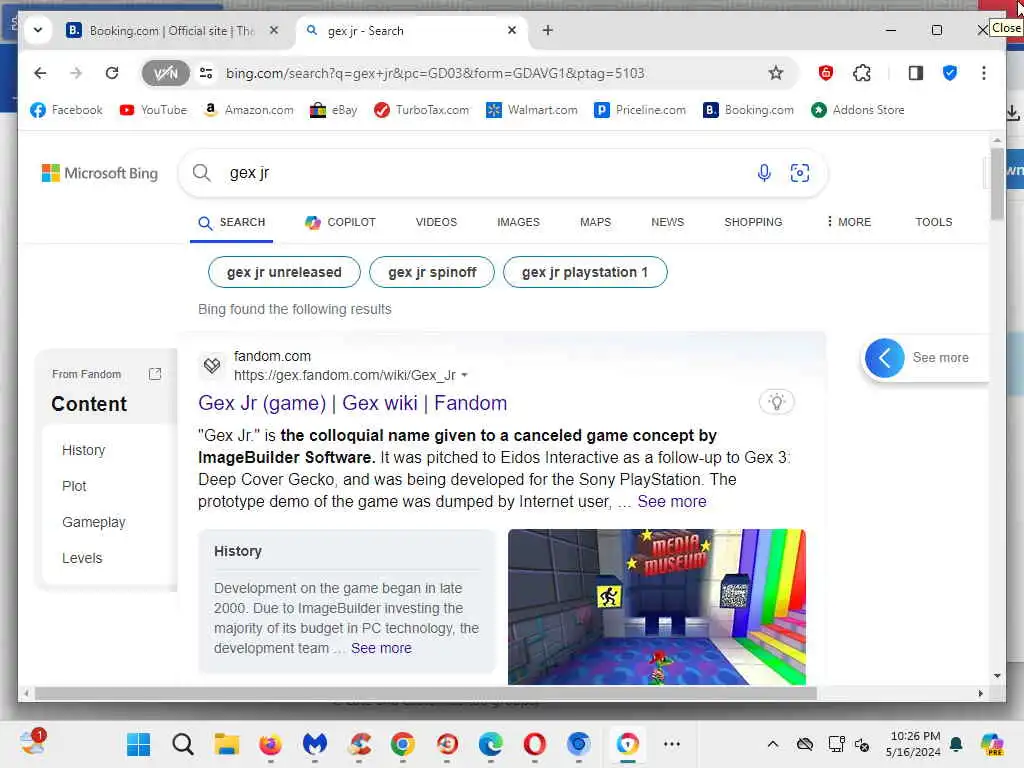1024x768 pixels.
Task: Open the site settings icon beside the URL
Action: click(x=206, y=73)
